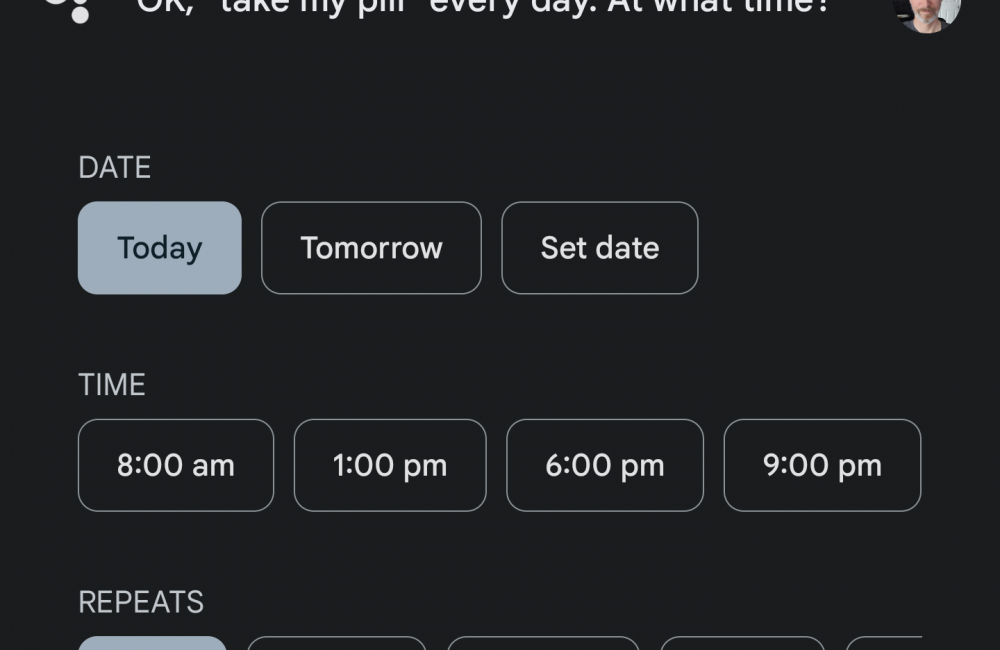Screen dimensions: 1000x650
Task: Choose the 6:00 pm time option
Action: [x=605, y=465]
